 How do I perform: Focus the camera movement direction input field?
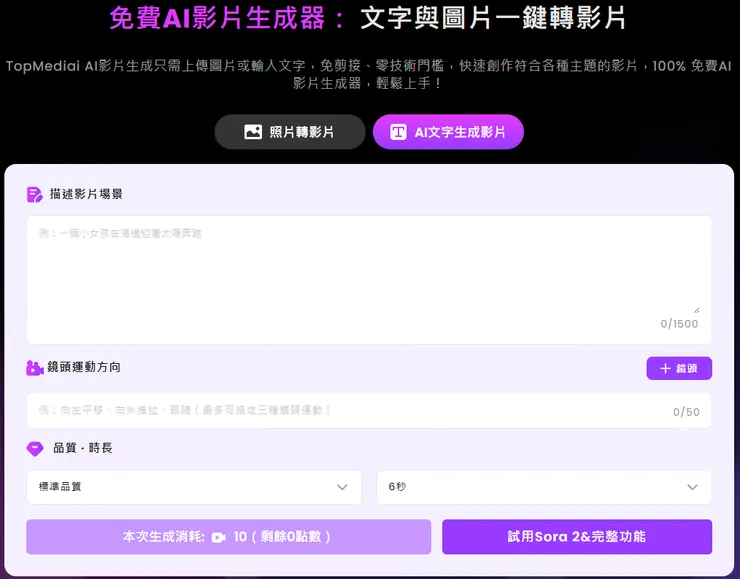[x=369, y=411]
